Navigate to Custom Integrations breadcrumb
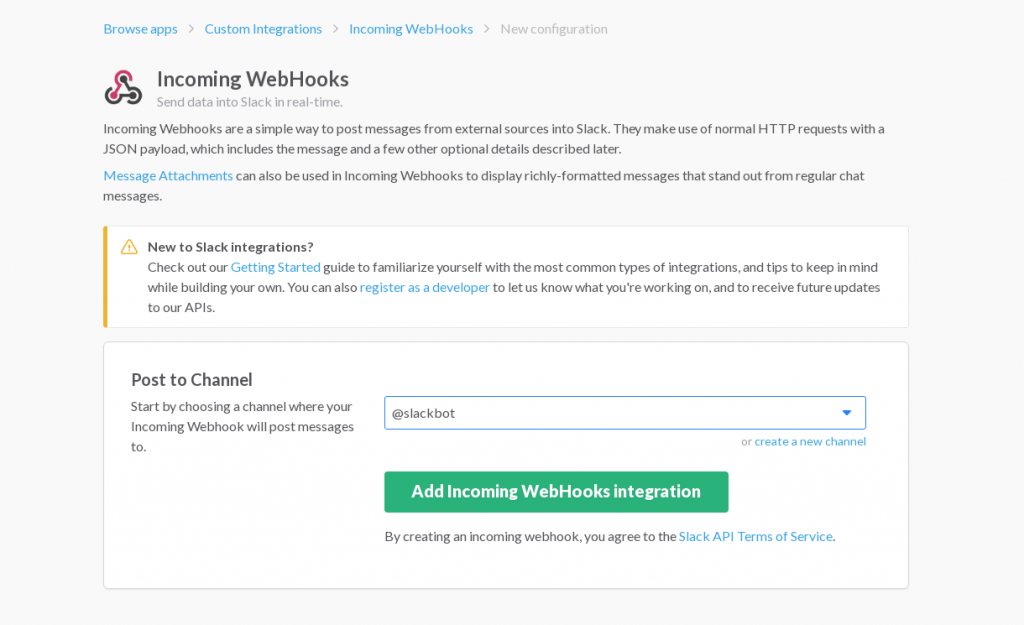 click(263, 29)
